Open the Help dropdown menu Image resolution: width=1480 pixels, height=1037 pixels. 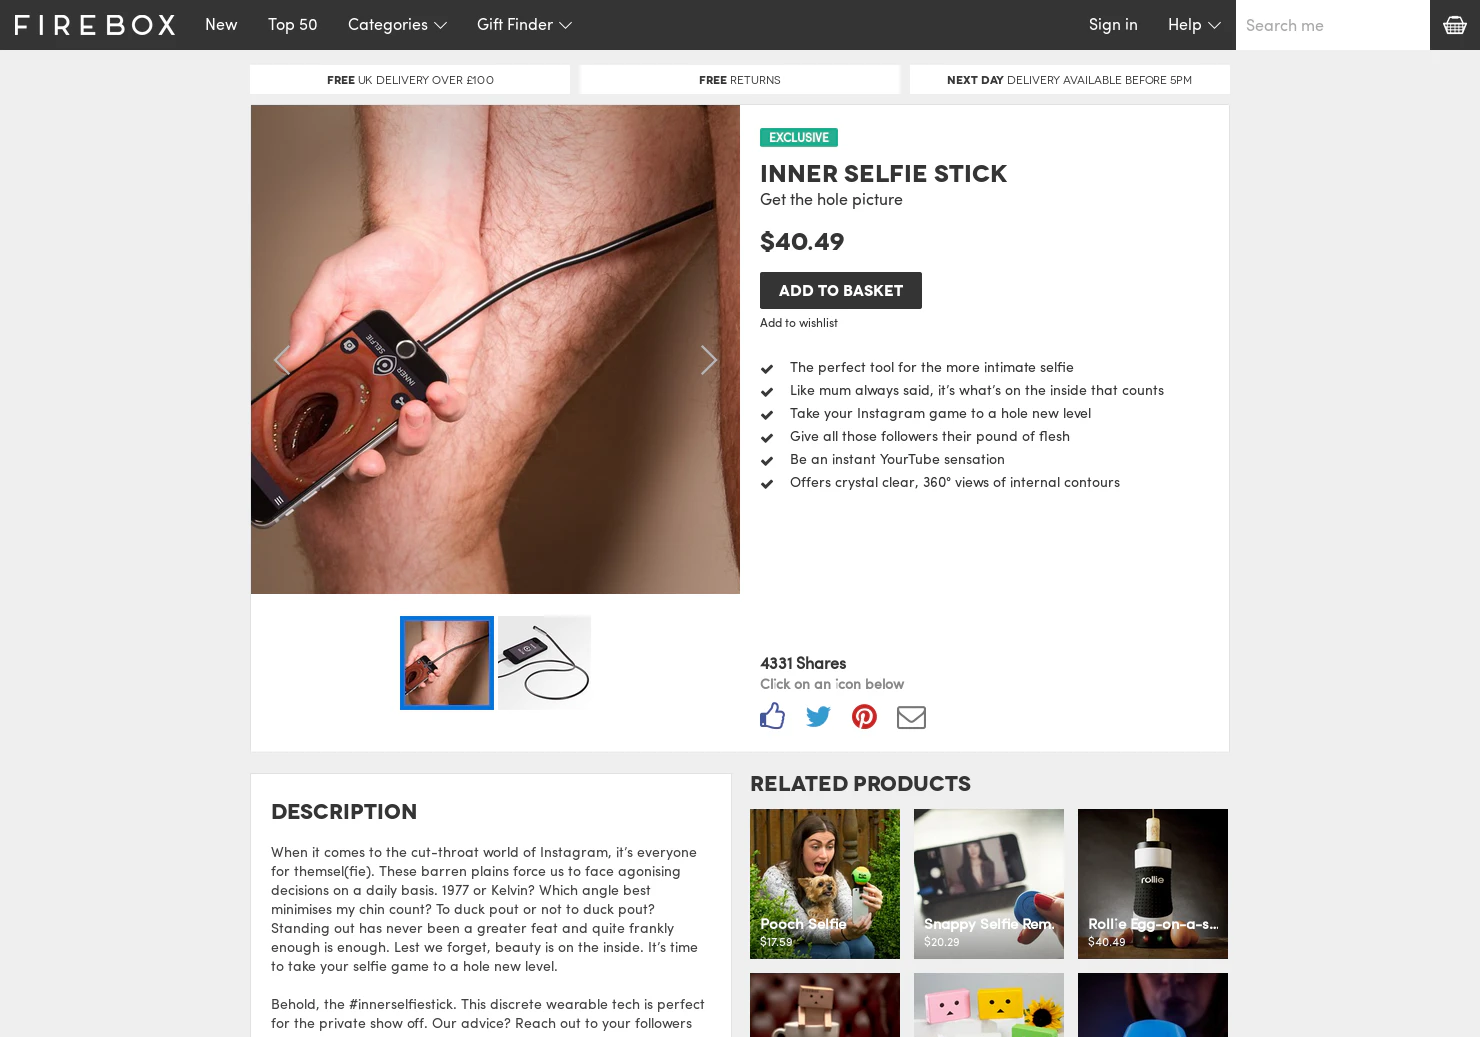(x=1194, y=25)
